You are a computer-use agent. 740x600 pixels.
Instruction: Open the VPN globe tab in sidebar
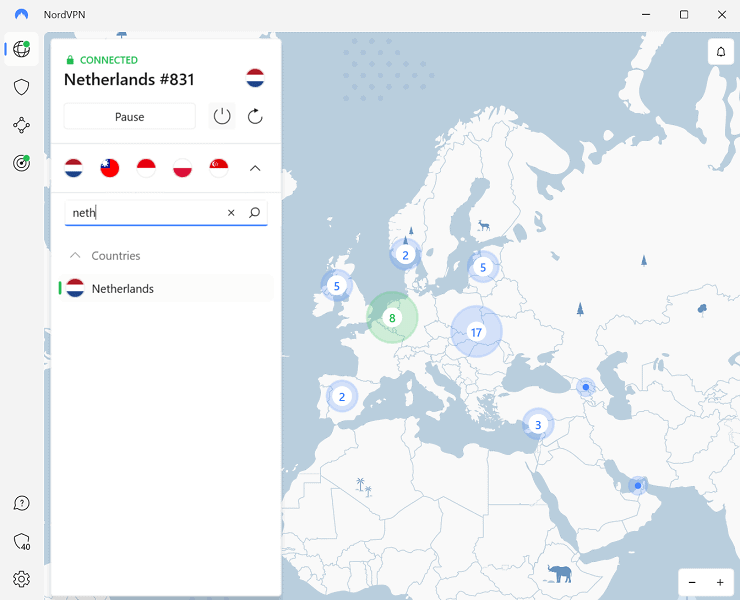point(21,49)
